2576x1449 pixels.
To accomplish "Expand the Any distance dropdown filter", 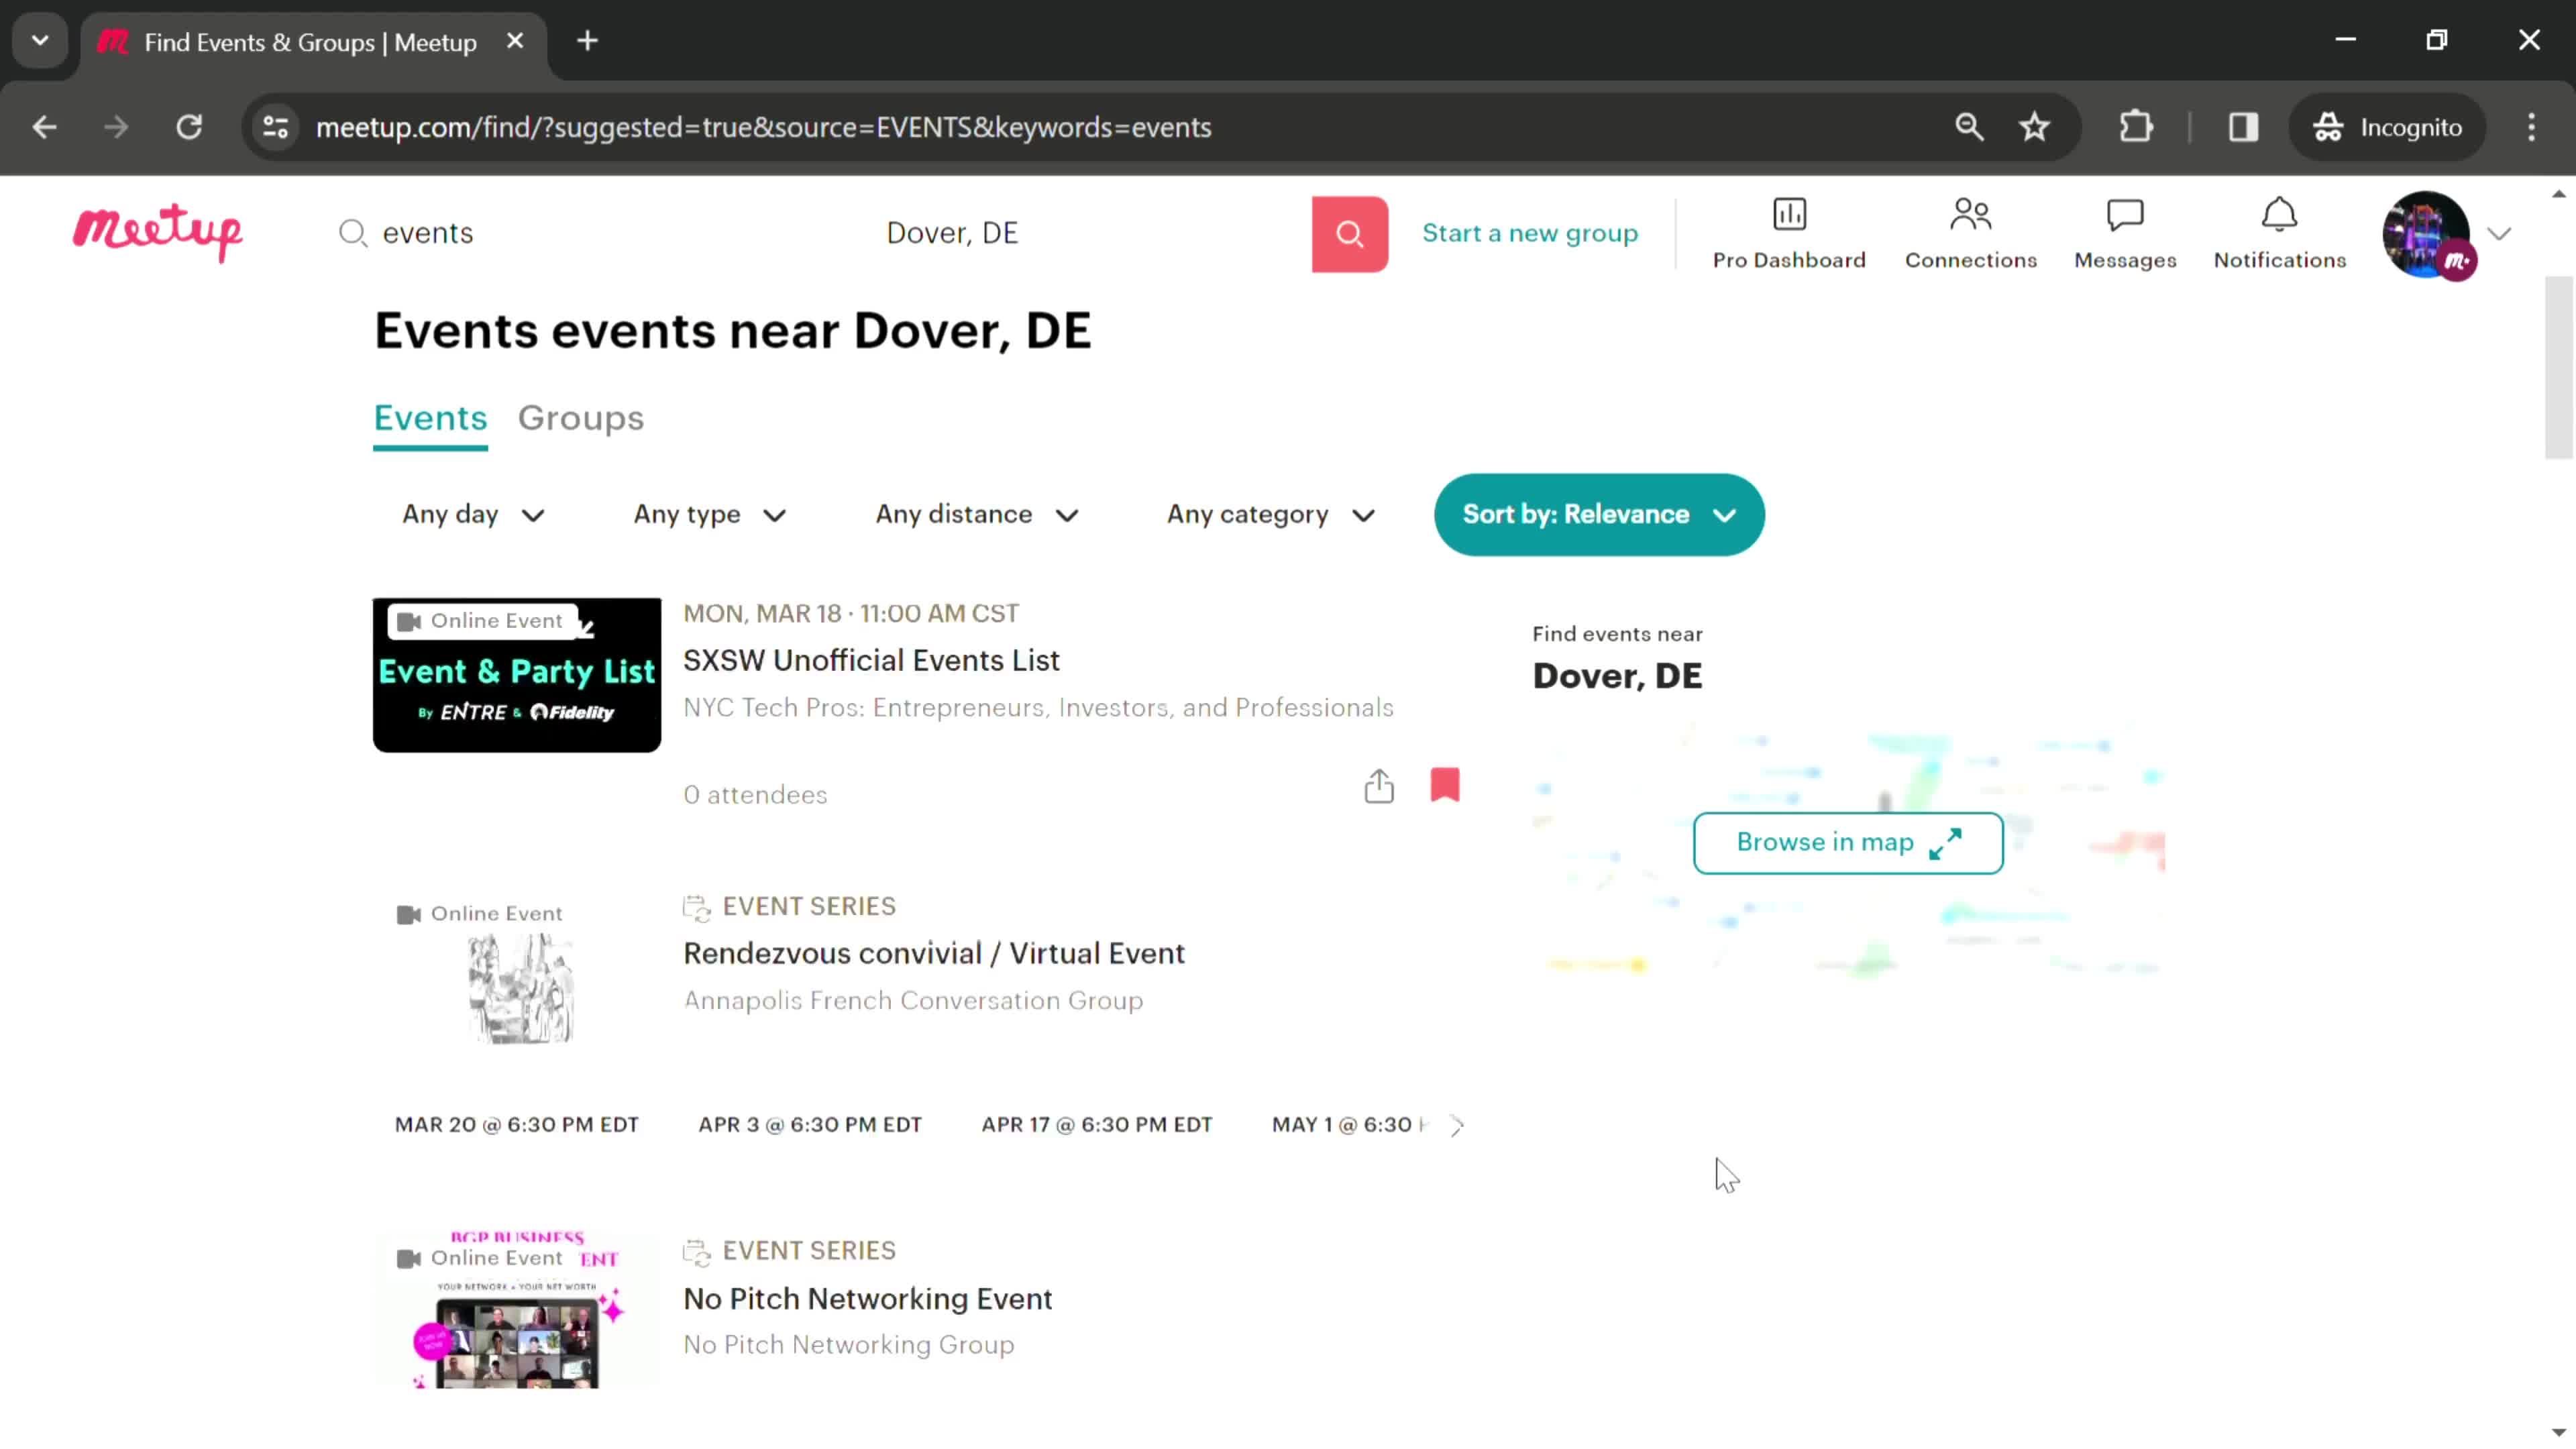I will tap(975, 513).
